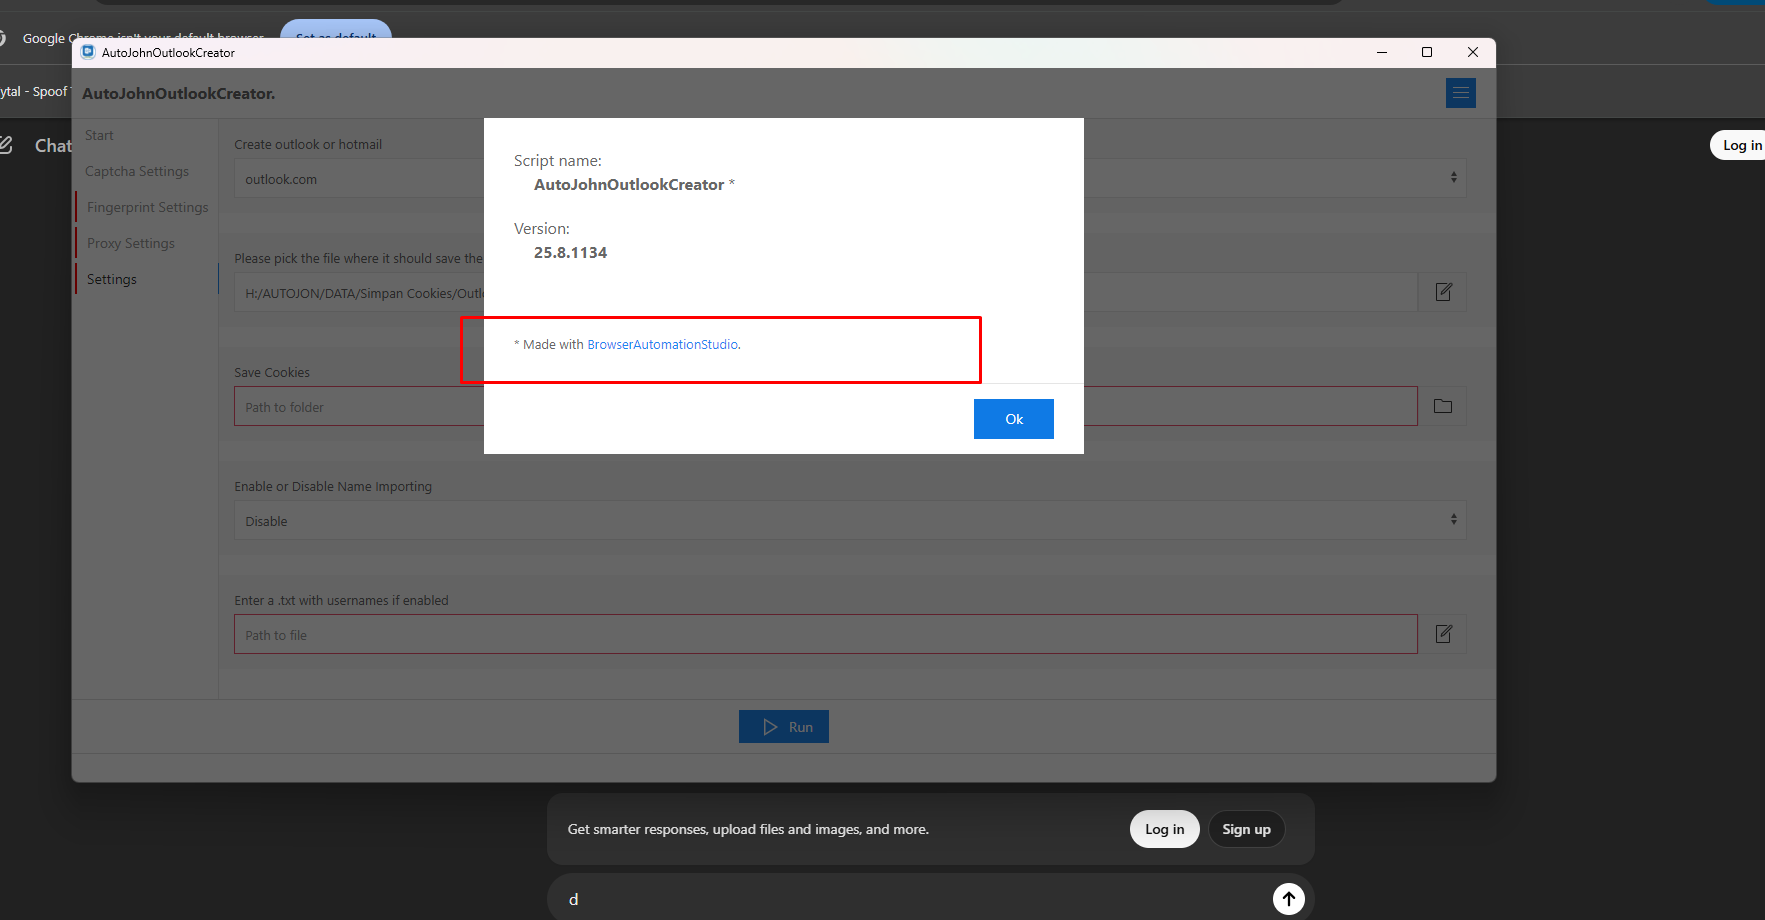Click the edit icon beside the usernames file path

click(x=1443, y=633)
